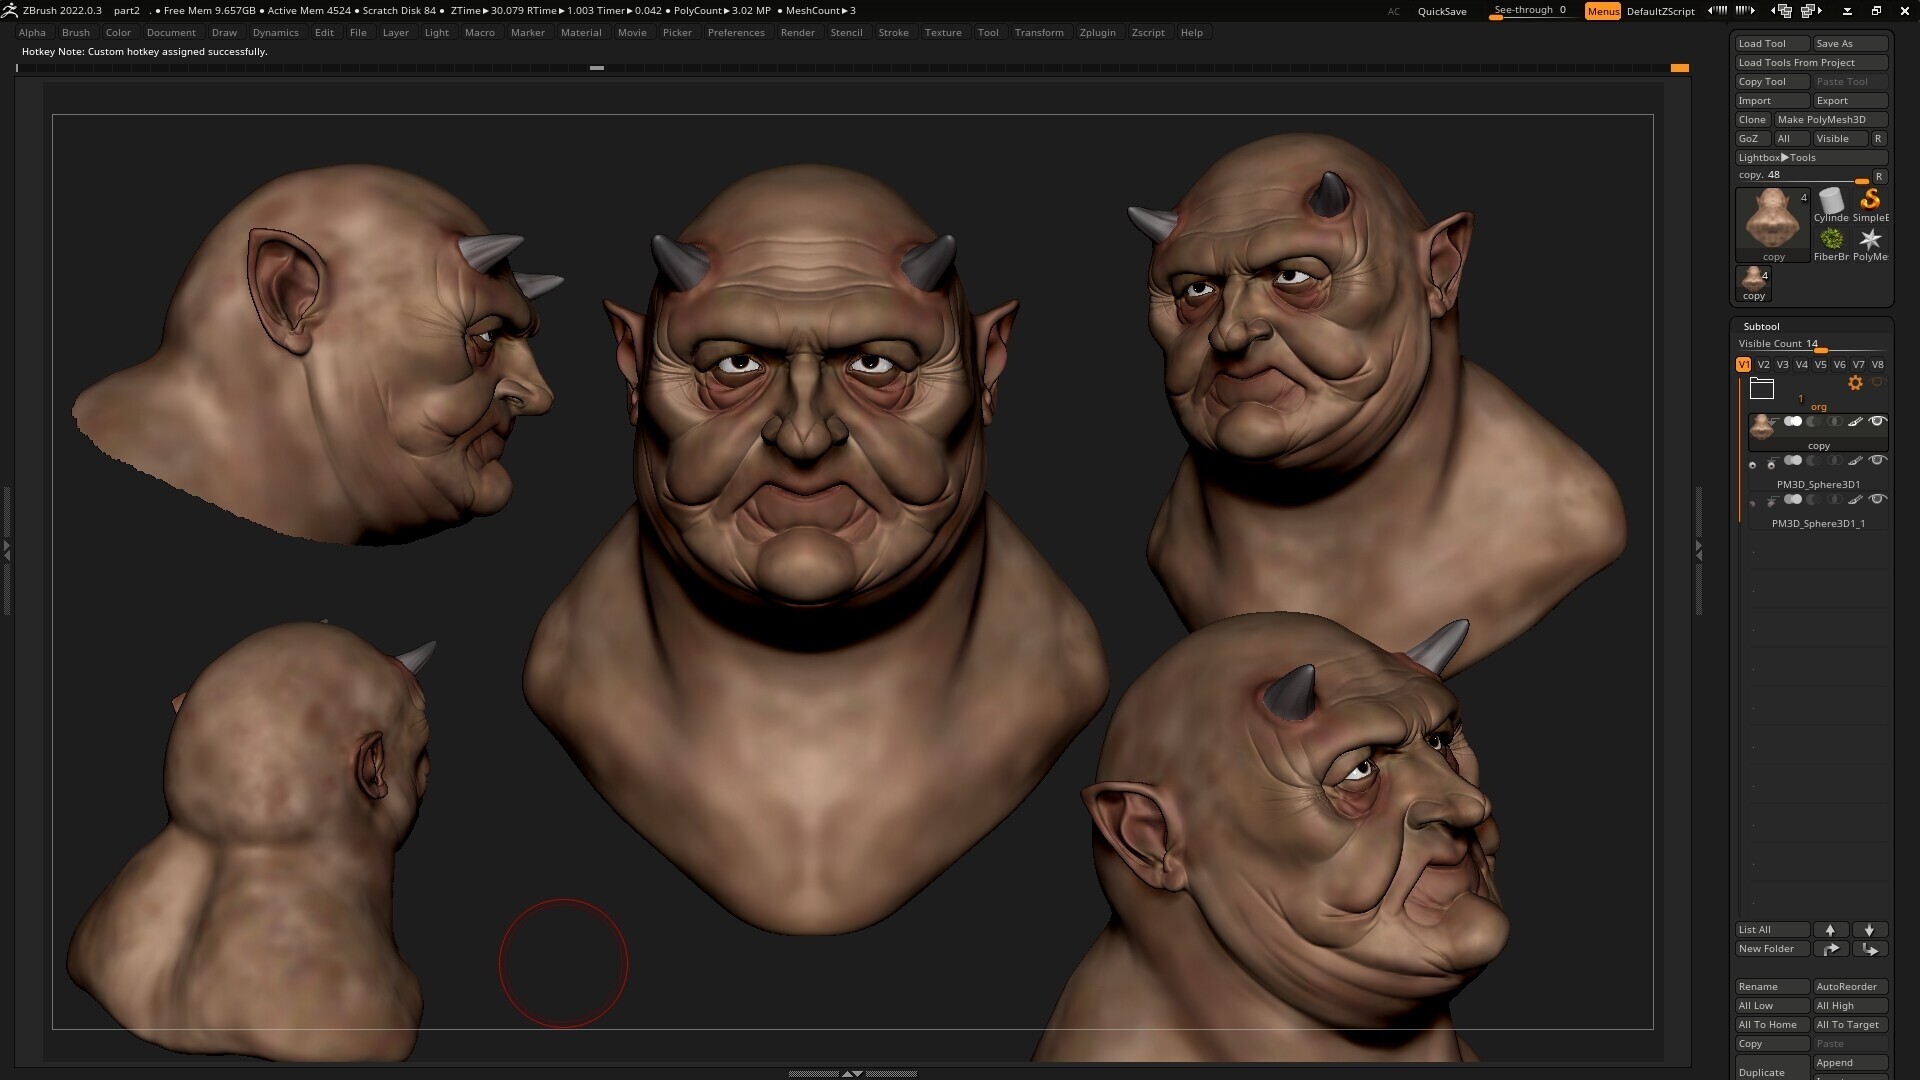Toggle polypaint brush on copy subtool
The image size is (1920, 1080).
[x=1855, y=422]
